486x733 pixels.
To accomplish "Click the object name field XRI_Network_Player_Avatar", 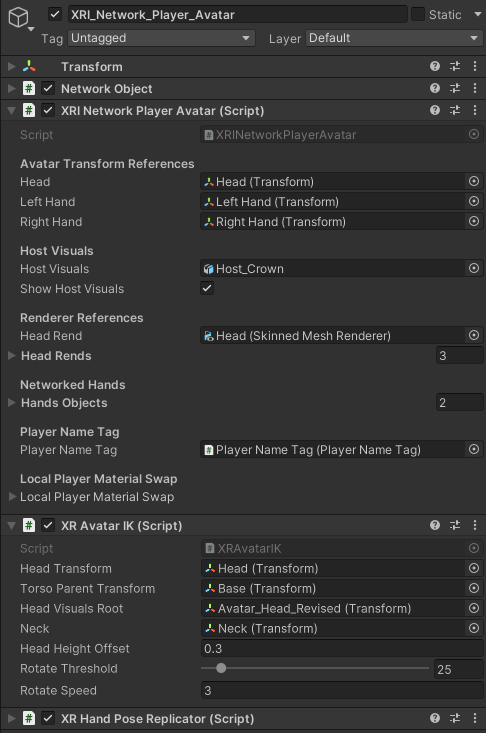I will click(x=238, y=14).
